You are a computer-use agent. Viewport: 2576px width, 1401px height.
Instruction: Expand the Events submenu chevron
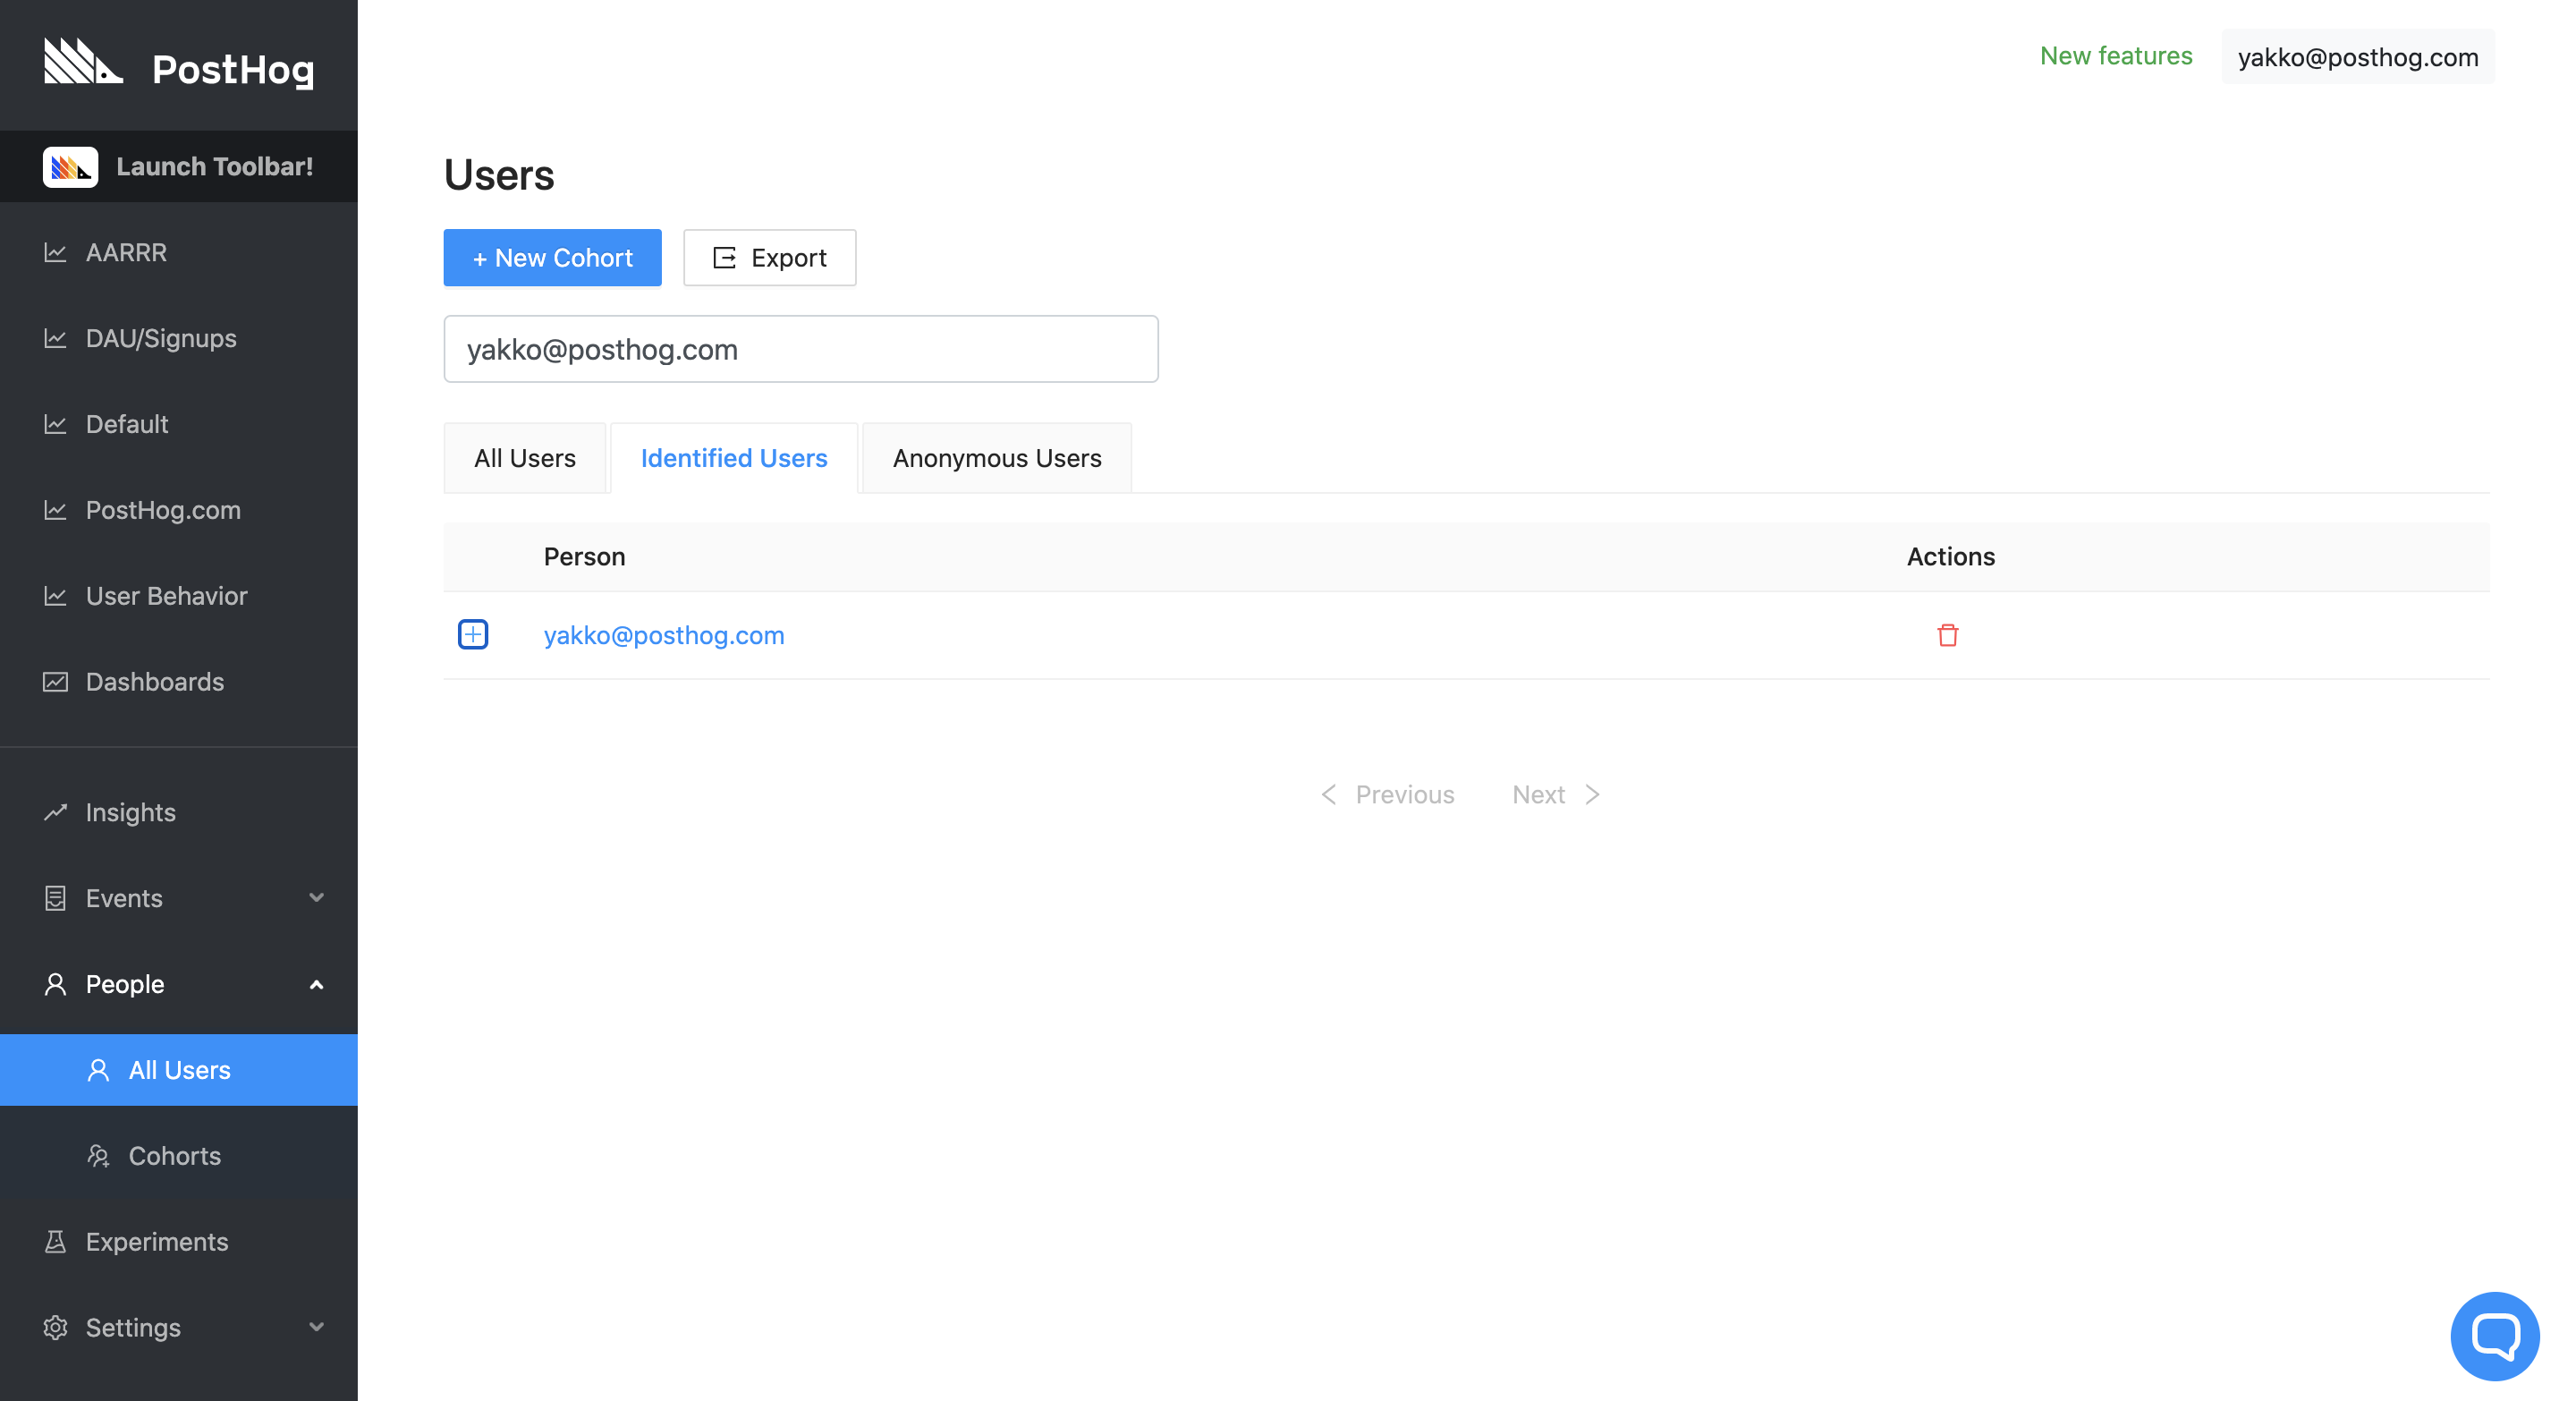316,898
